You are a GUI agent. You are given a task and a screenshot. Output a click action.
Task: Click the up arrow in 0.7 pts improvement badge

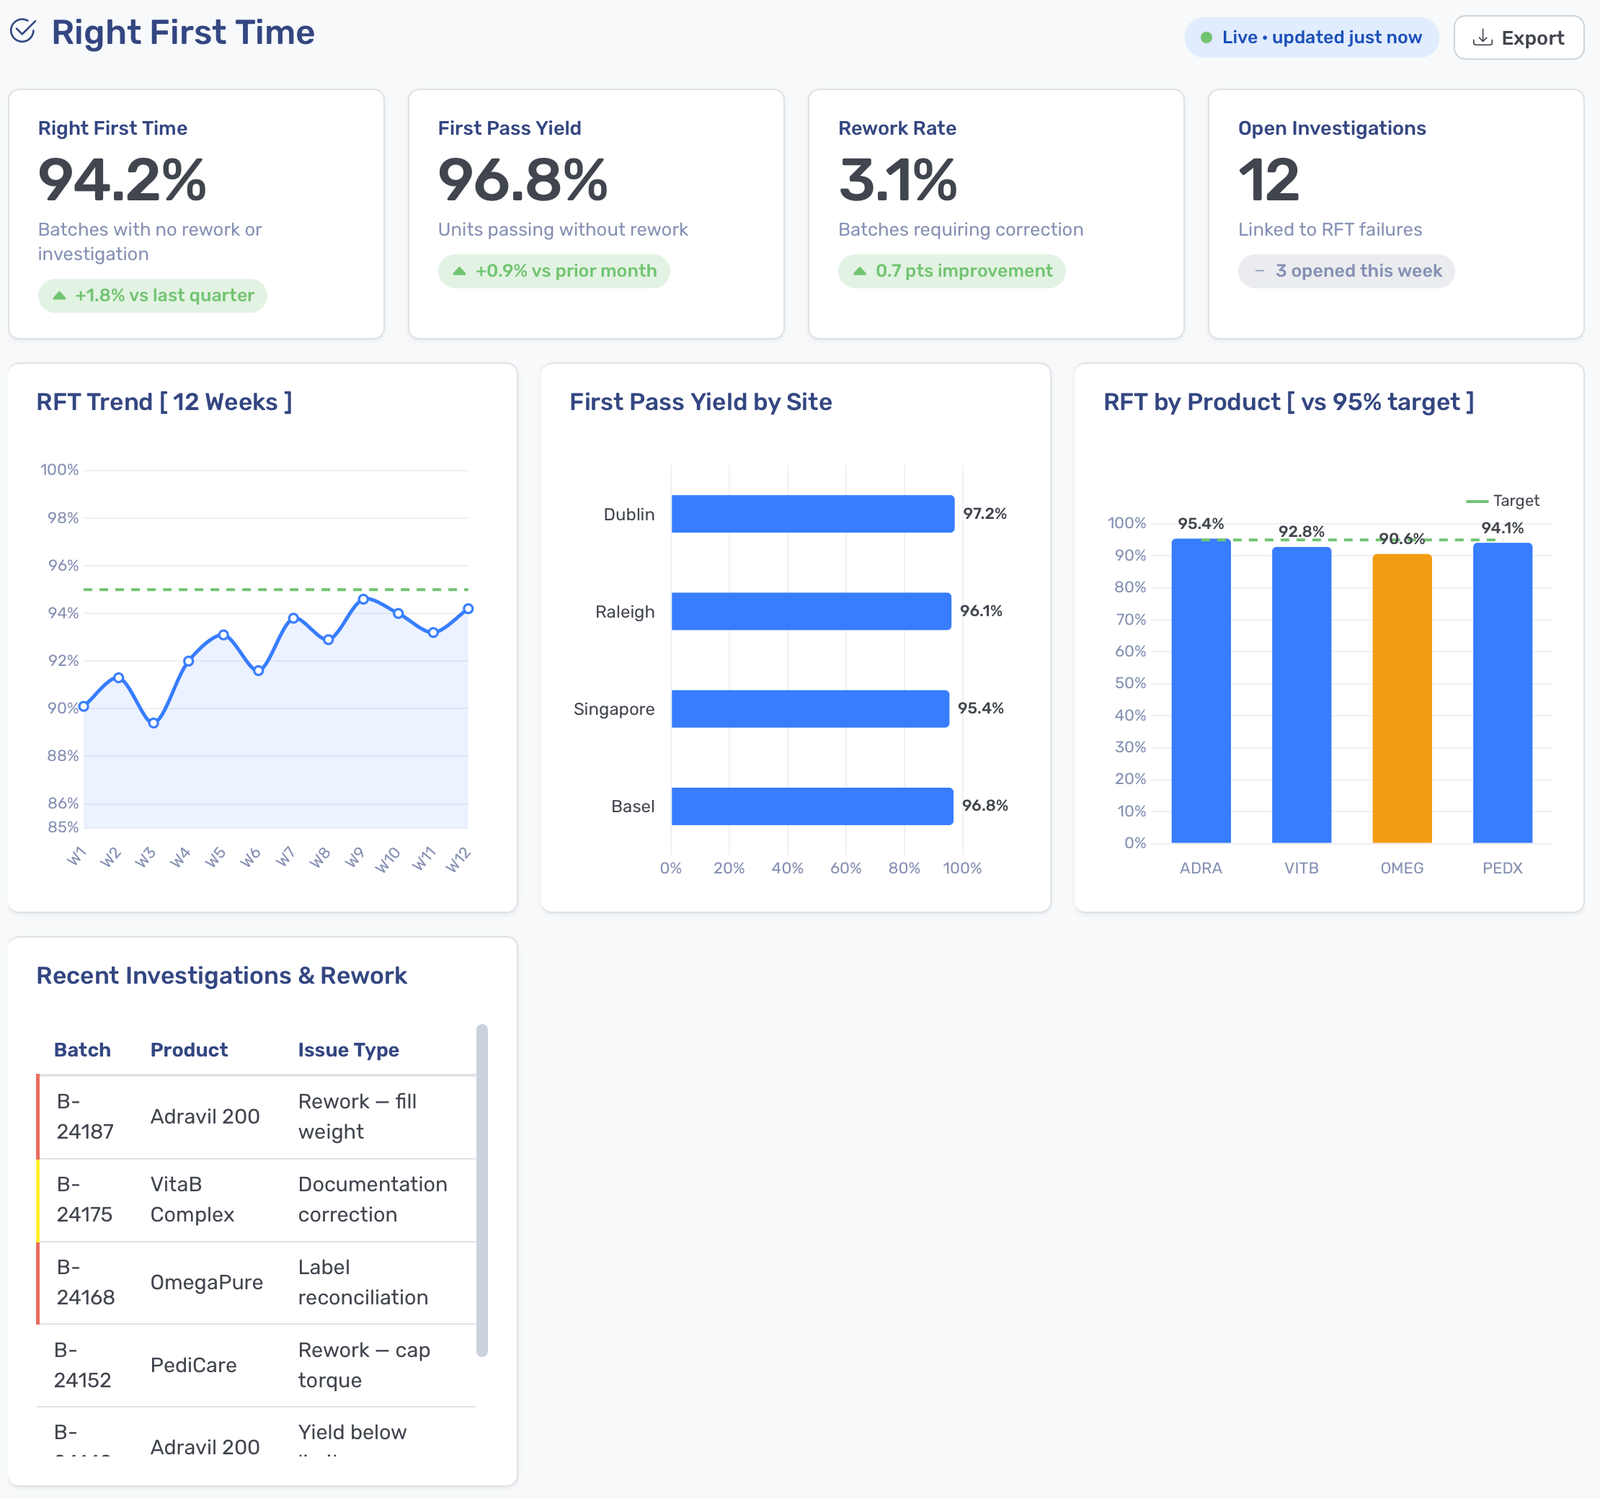[x=859, y=271]
